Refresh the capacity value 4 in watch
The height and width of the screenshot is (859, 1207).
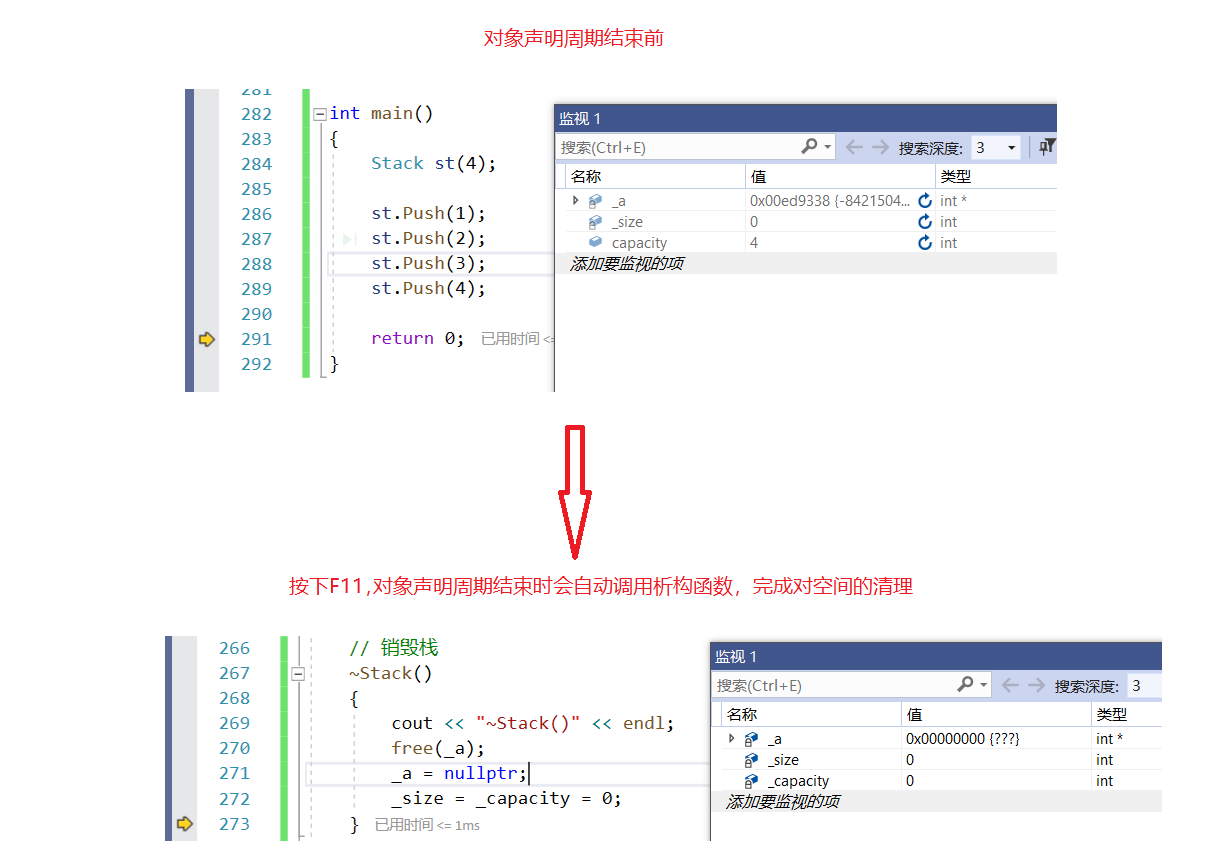click(x=925, y=243)
